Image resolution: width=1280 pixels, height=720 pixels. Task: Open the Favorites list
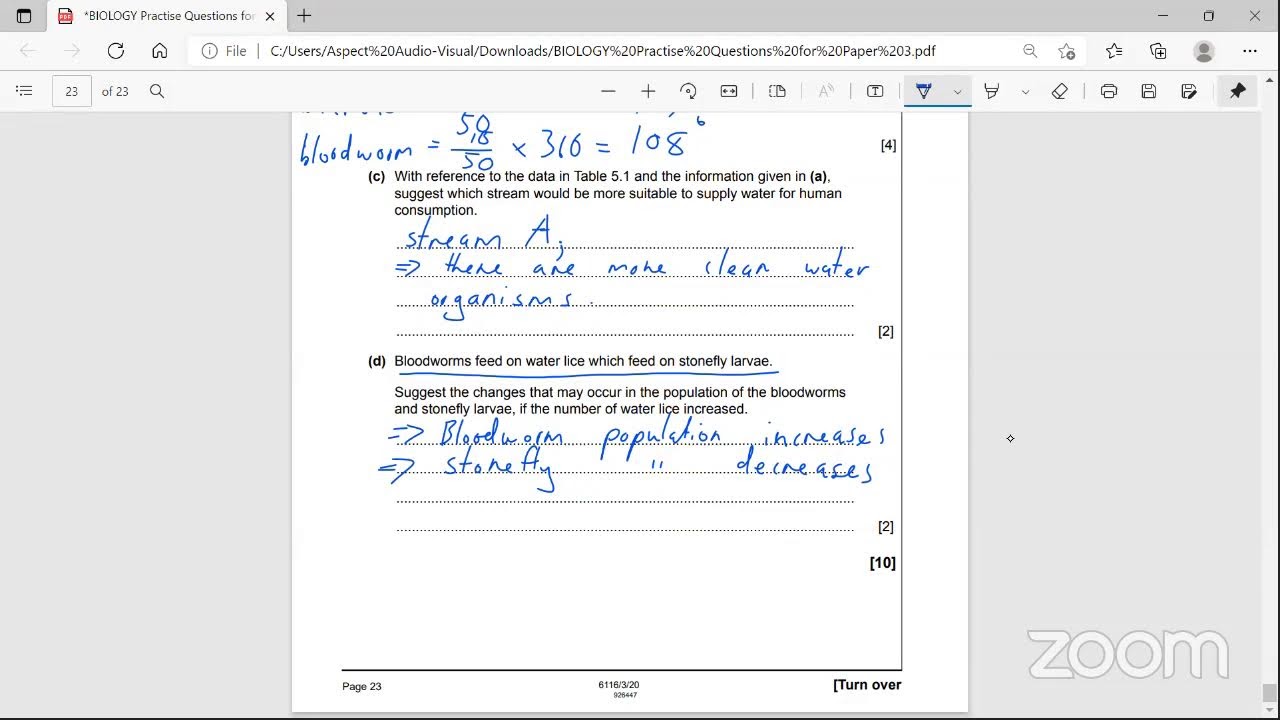click(x=1114, y=51)
